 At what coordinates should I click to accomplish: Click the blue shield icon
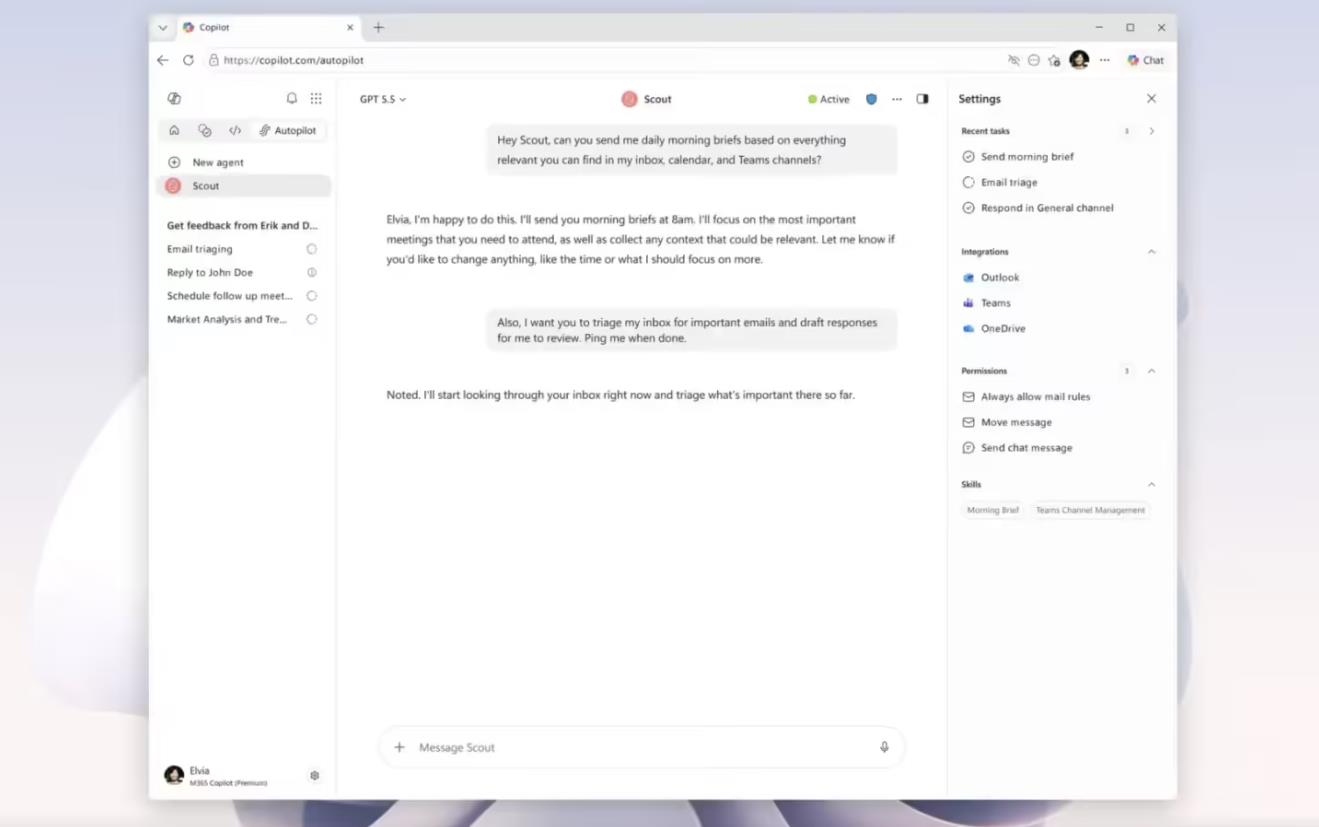coord(872,99)
